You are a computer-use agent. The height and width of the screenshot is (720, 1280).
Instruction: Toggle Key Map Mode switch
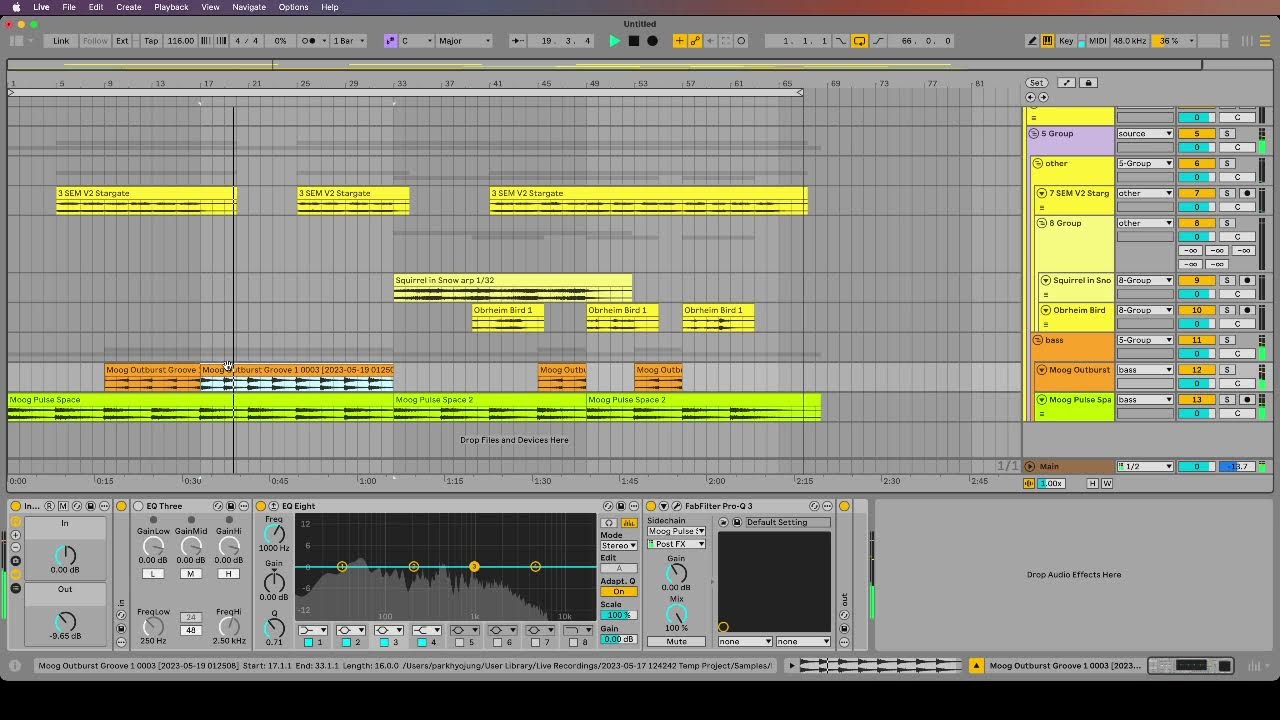pos(1066,41)
